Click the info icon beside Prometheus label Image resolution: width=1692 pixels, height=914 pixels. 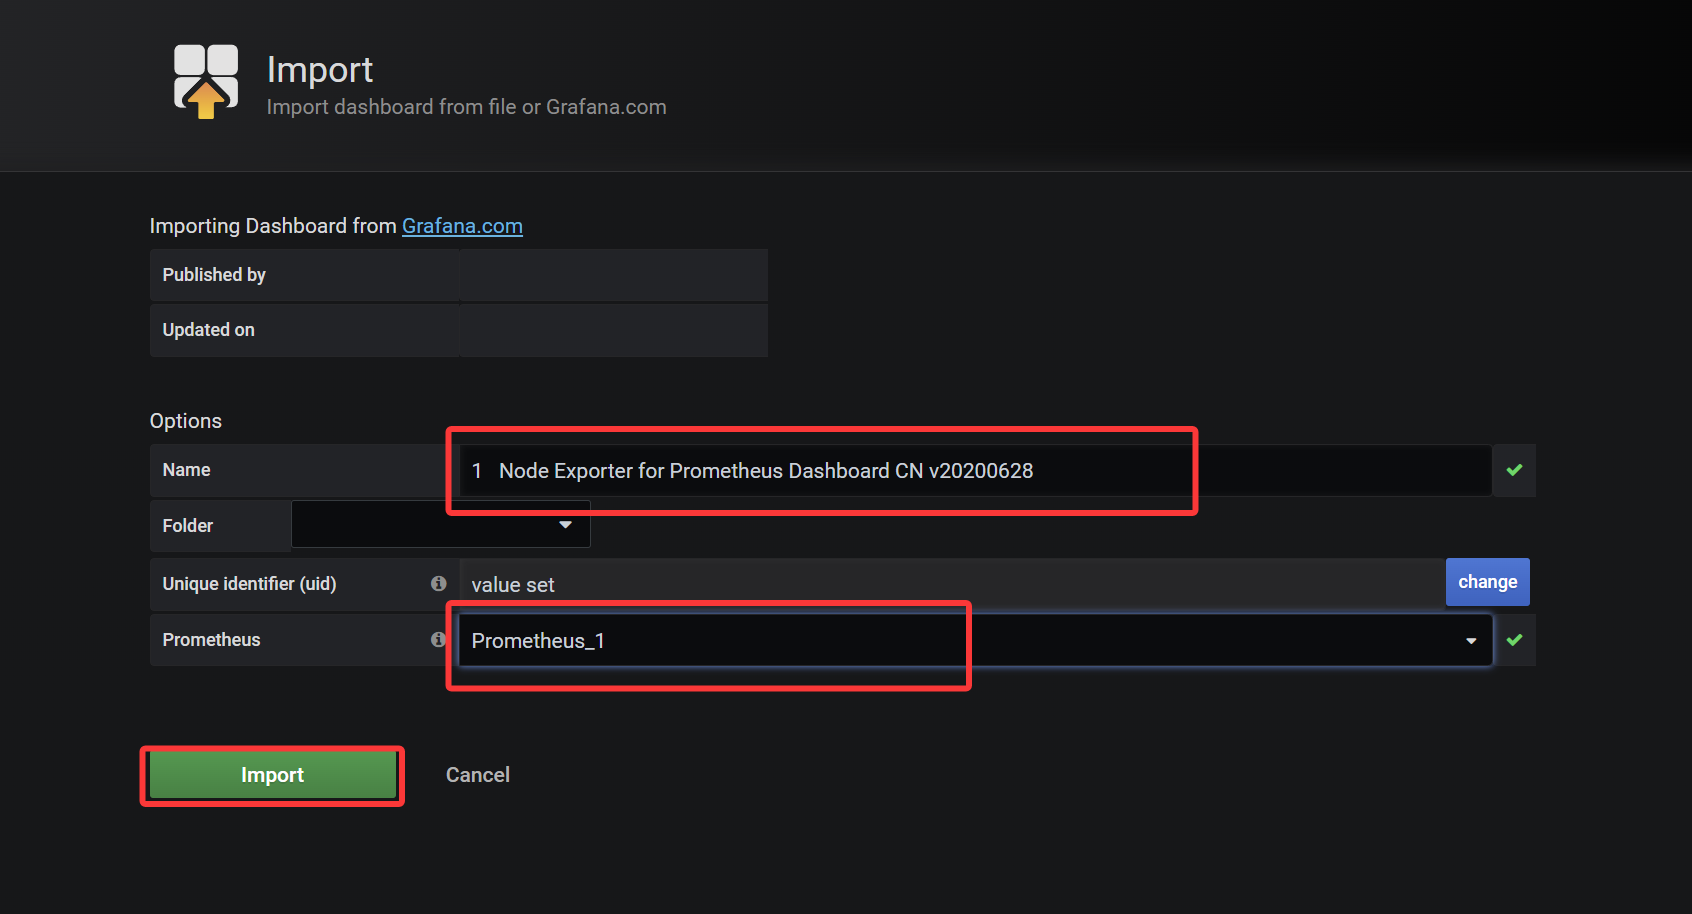pos(438,639)
